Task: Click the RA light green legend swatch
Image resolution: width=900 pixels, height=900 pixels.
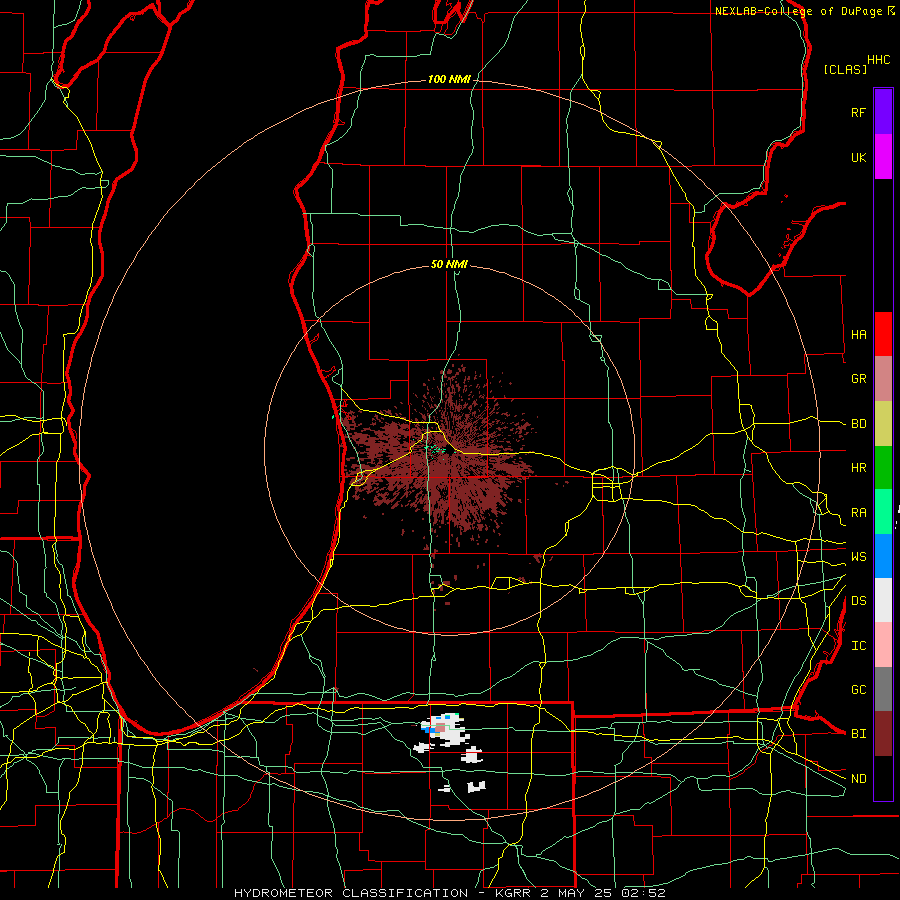Action: pos(883,511)
